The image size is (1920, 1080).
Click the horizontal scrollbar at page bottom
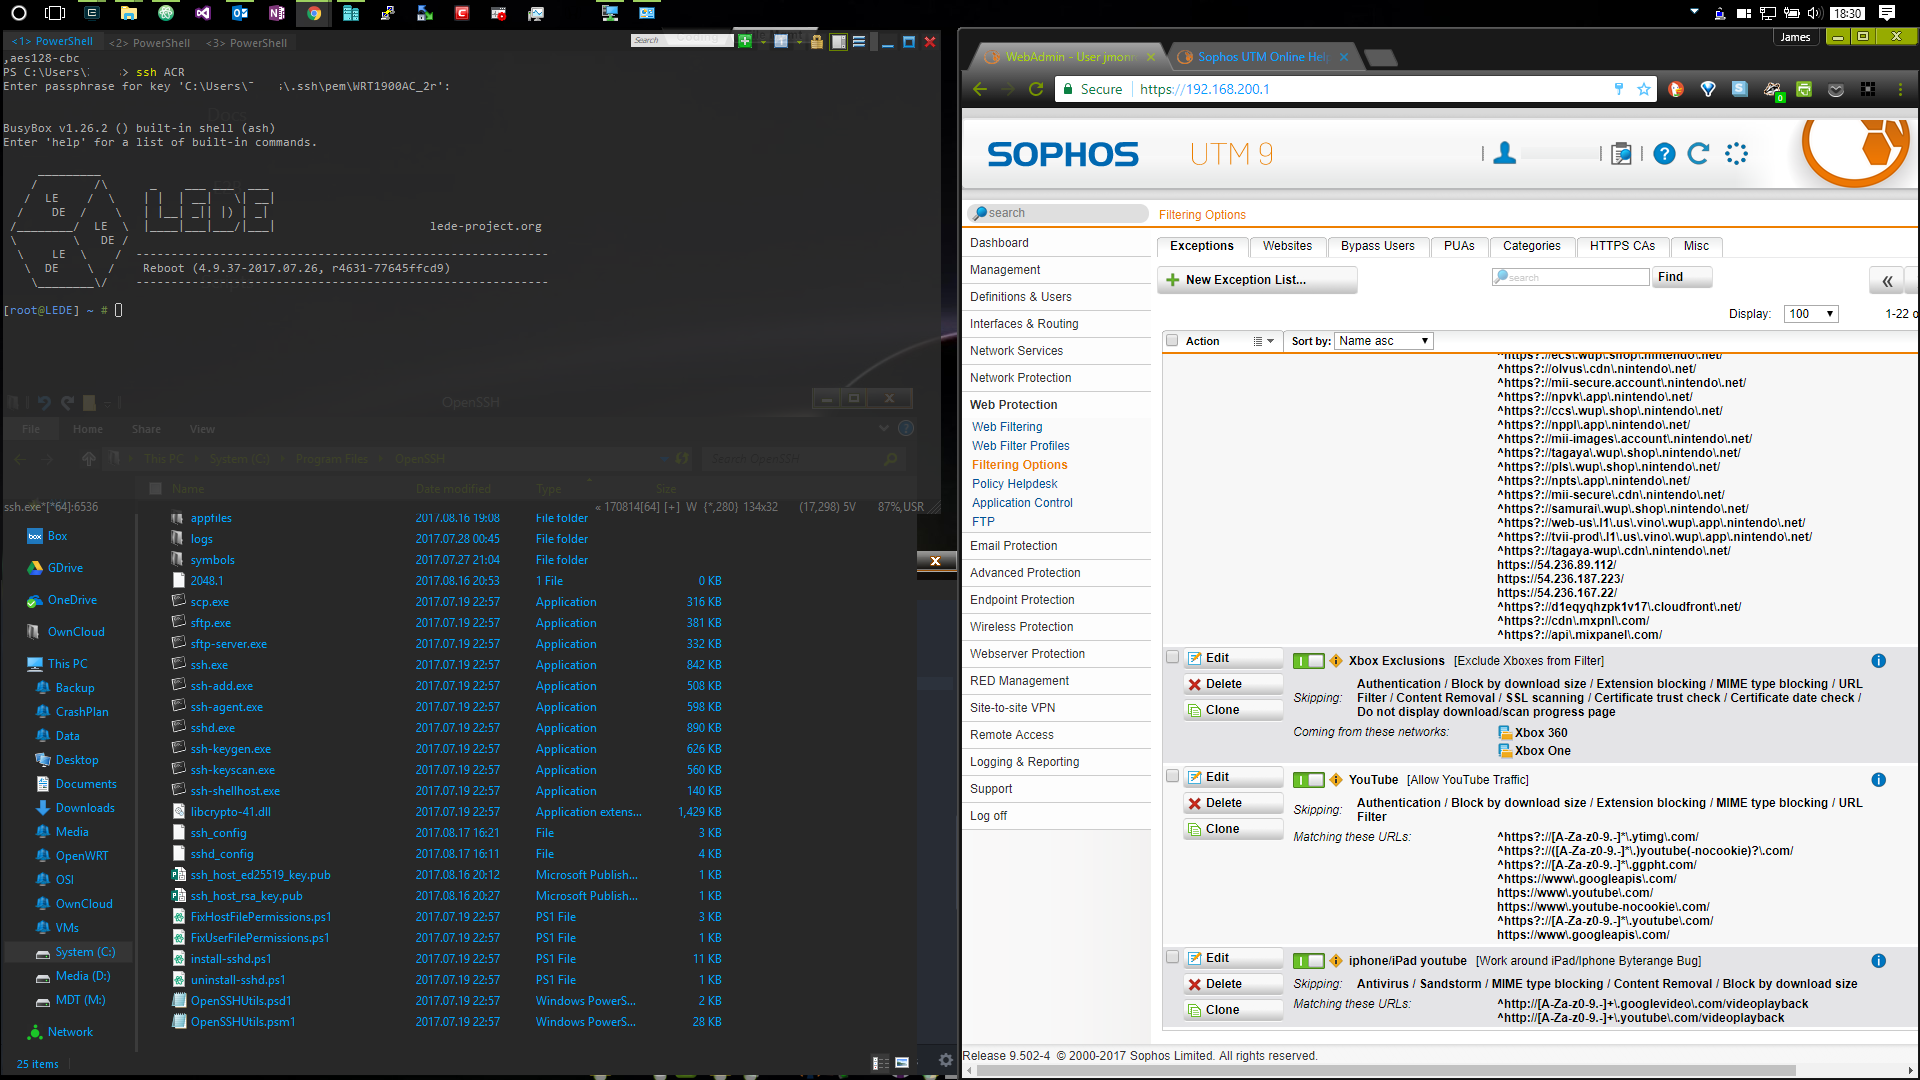click(1387, 1071)
